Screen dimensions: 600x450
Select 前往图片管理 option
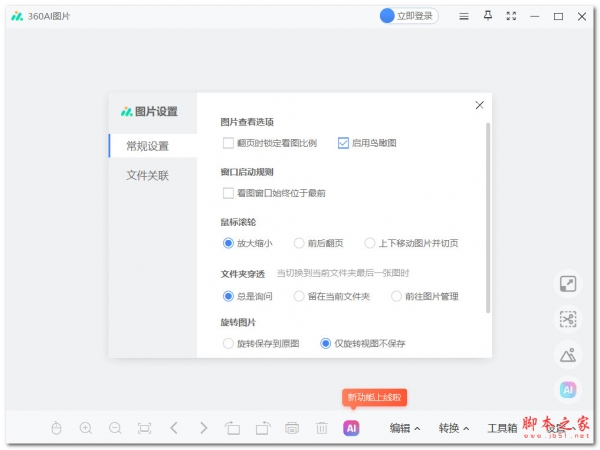[396, 296]
